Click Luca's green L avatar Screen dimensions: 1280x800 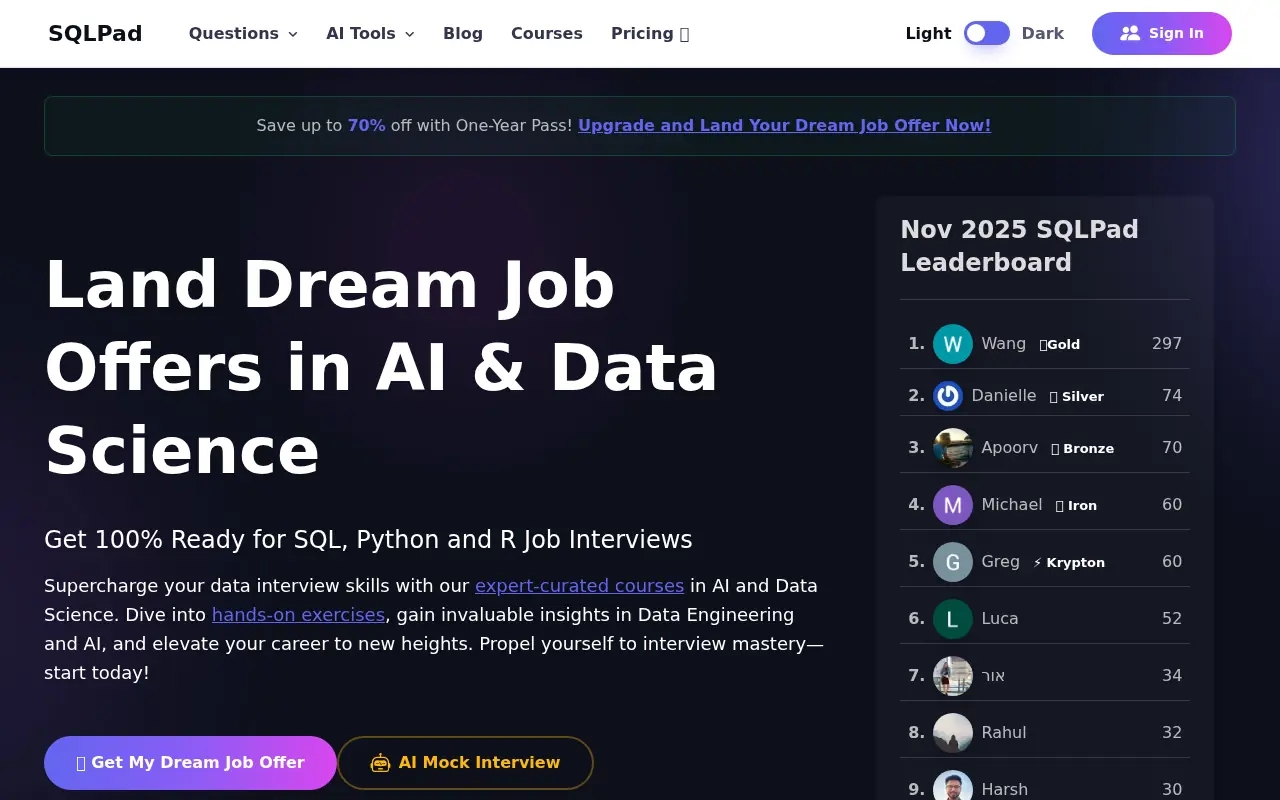pos(953,619)
